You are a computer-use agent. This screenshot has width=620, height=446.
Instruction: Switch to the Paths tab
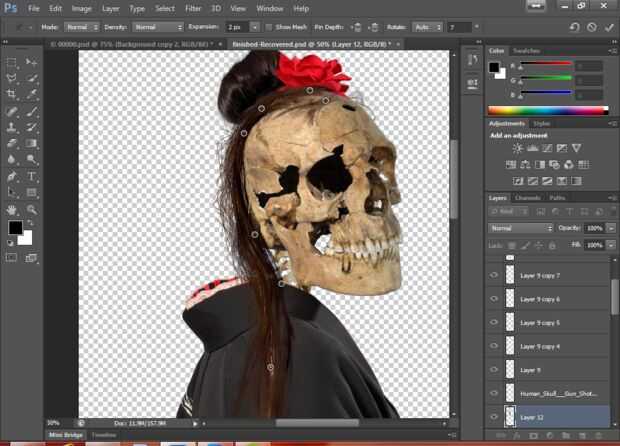pyautogui.click(x=557, y=197)
